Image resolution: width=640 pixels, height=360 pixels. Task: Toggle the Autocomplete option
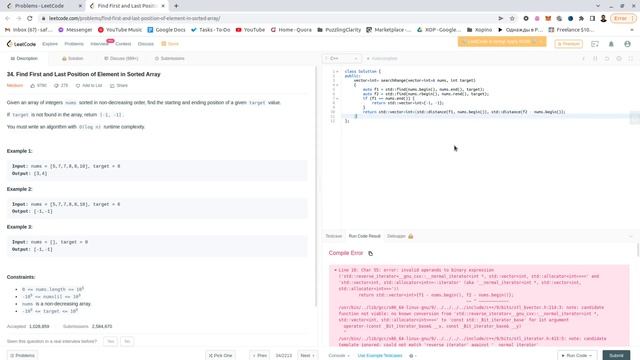(382, 59)
